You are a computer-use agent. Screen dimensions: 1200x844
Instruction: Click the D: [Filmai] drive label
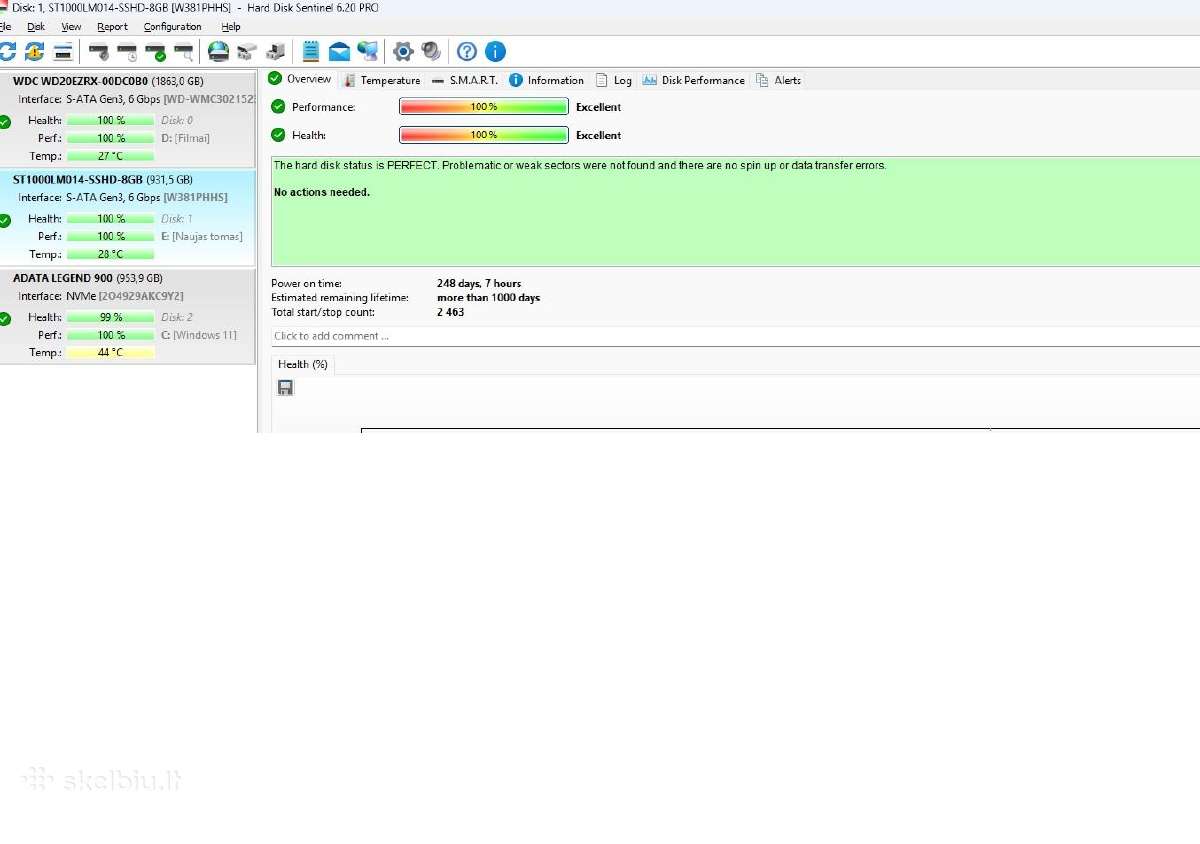pos(185,138)
